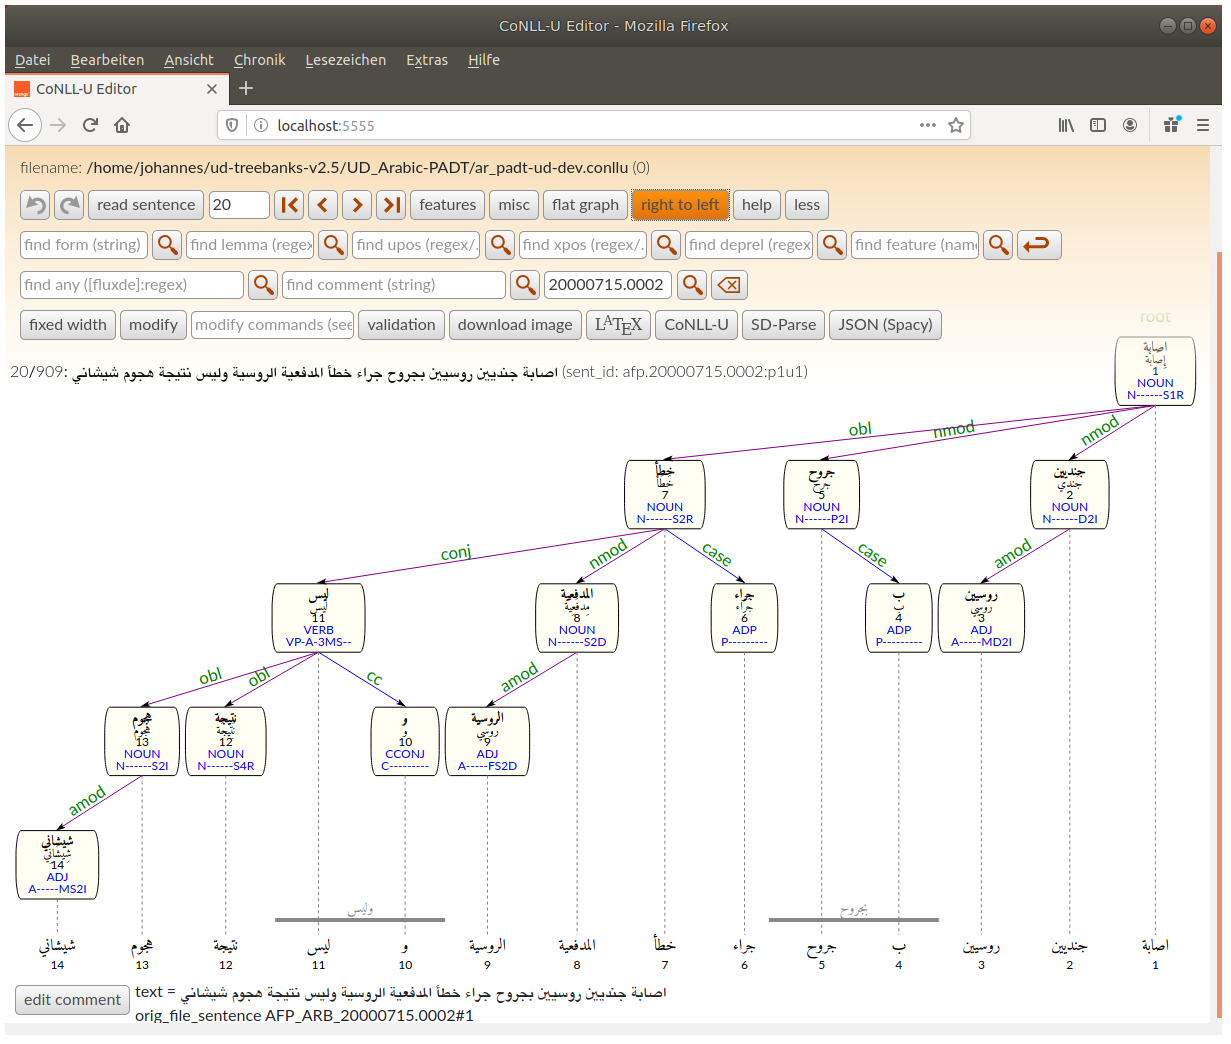Open the Ansicht menu
1231x1044 pixels.
click(x=189, y=60)
